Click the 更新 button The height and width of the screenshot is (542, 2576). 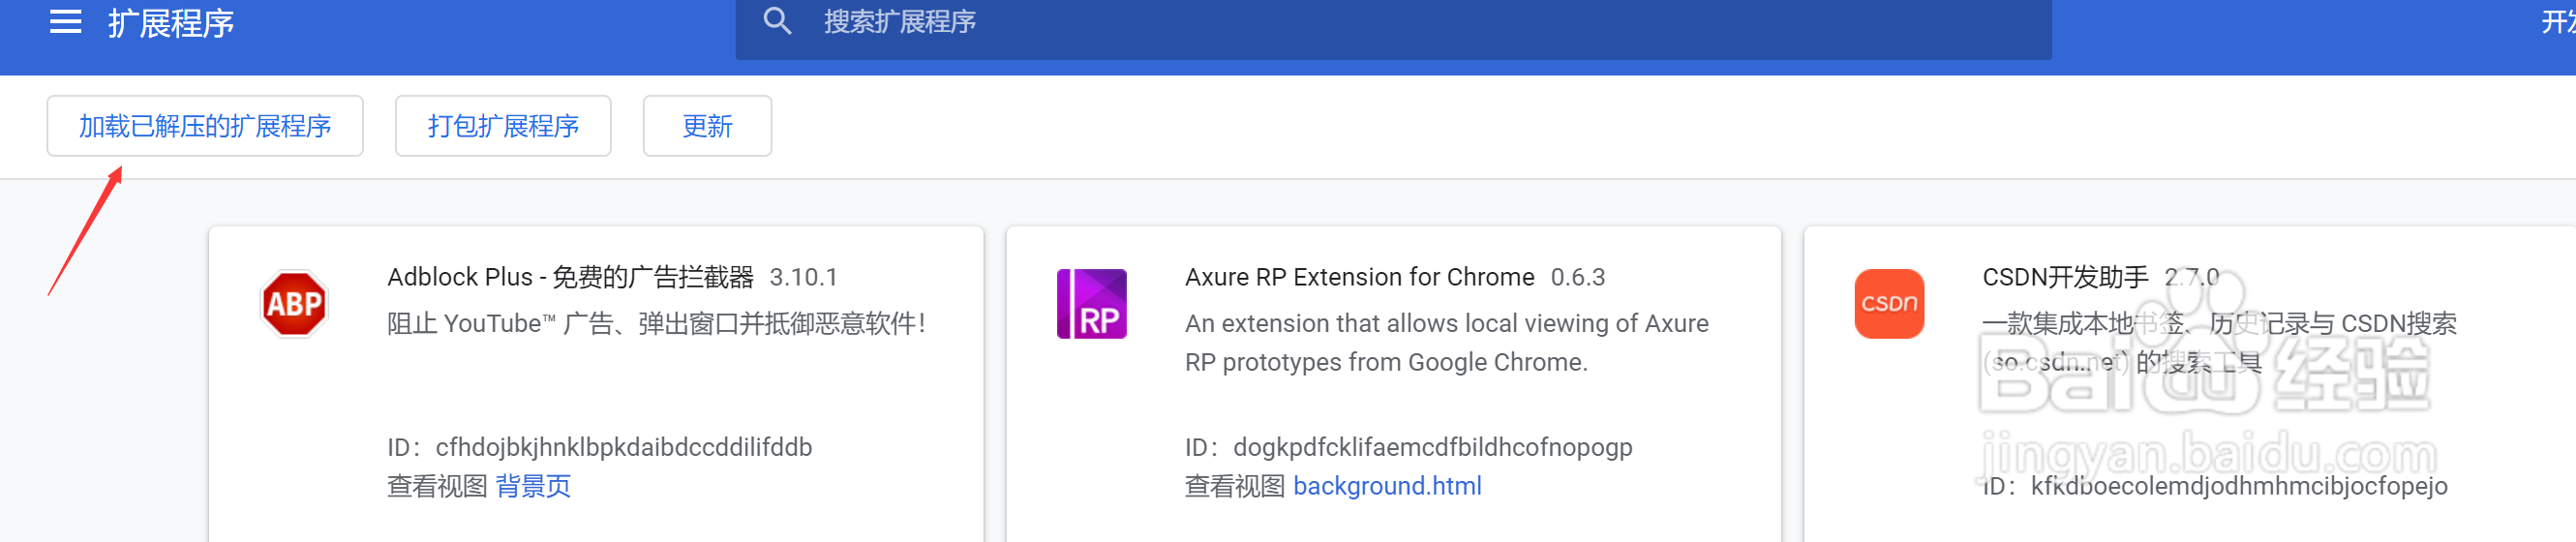(x=707, y=126)
